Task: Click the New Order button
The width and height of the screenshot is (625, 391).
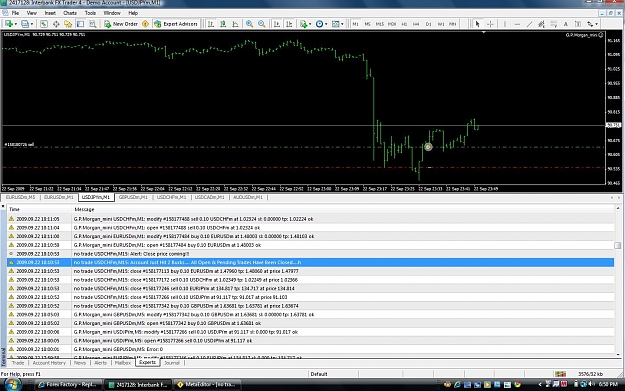Action: click(121, 24)
